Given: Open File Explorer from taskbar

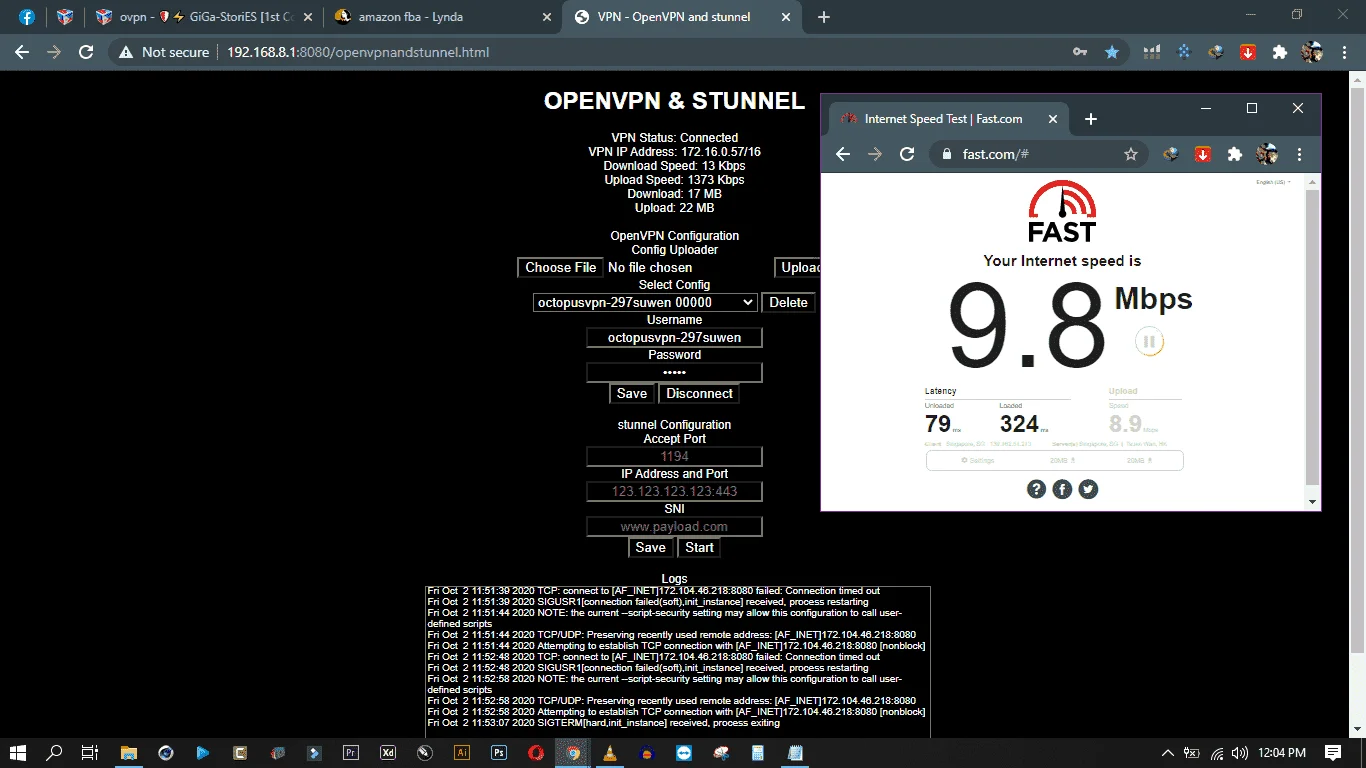Looking at the screenshot, I should click(128, 753).
